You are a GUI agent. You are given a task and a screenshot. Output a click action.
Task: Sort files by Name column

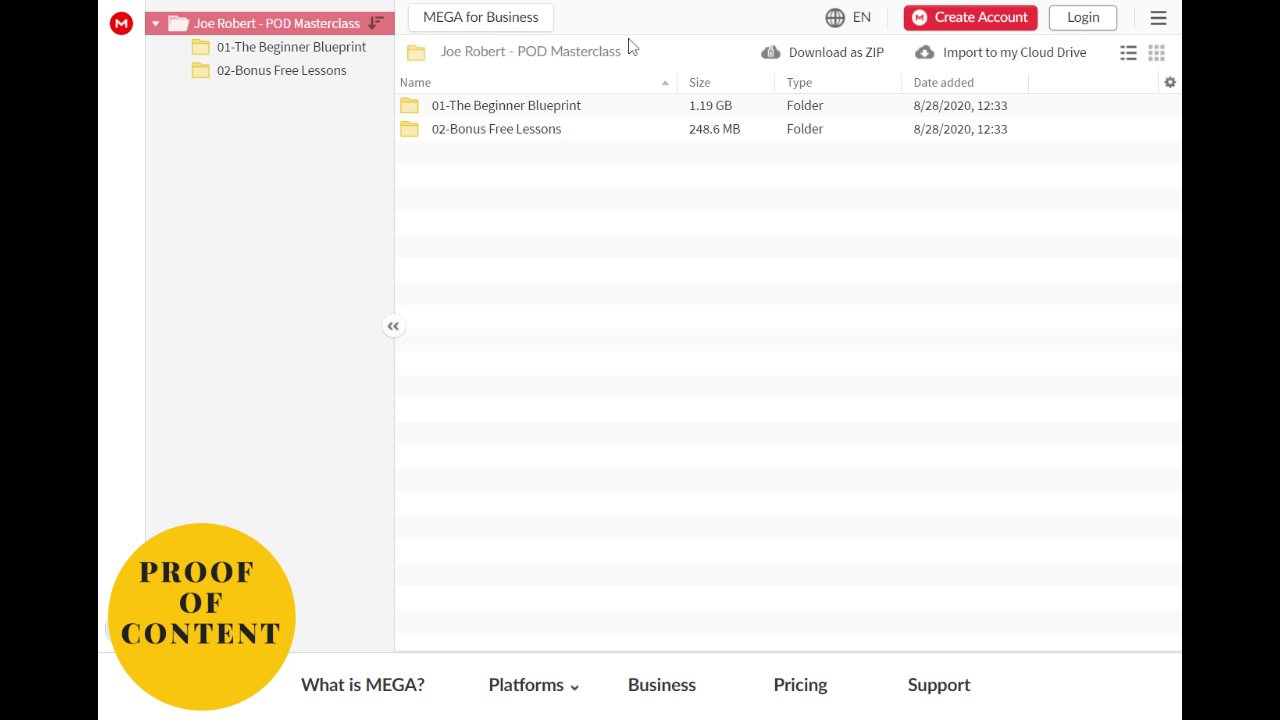[416, 82]
